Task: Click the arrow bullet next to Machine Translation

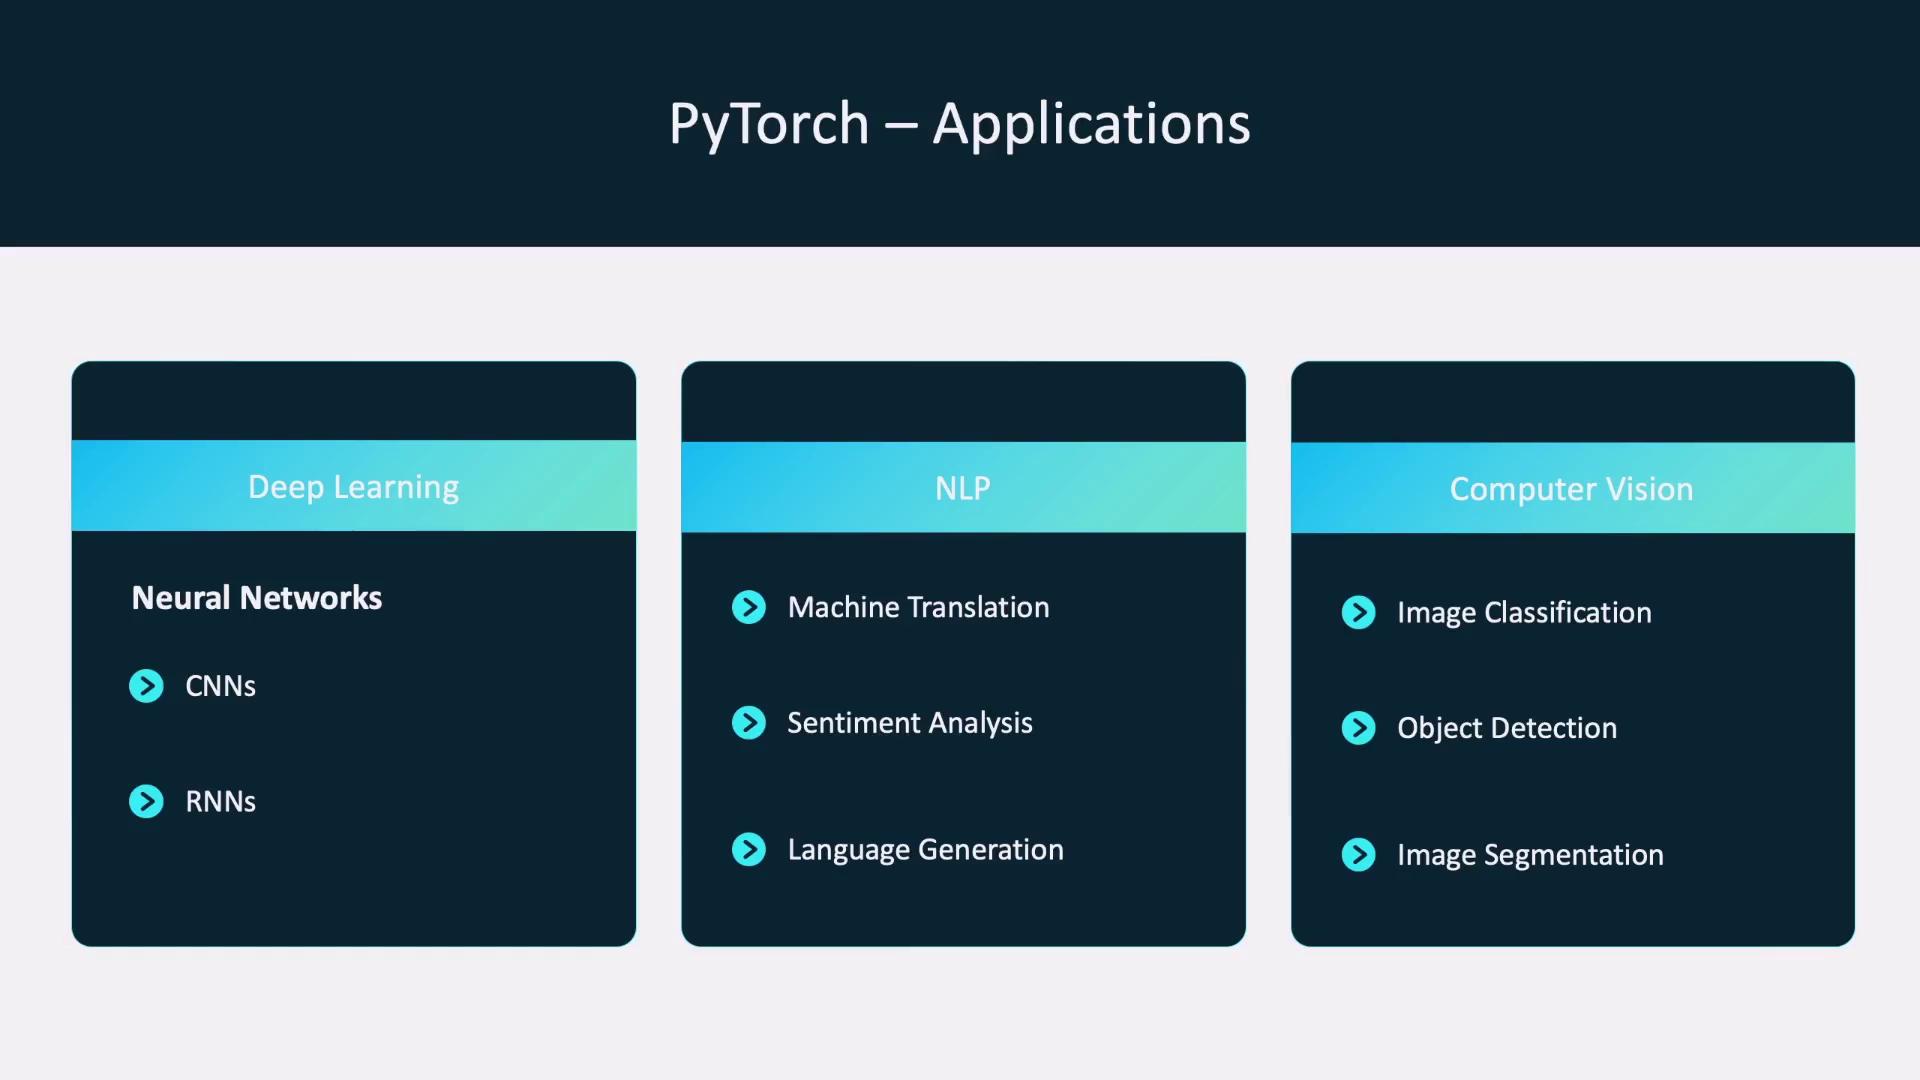Action: pyautogui.click(x=748, y=607)
